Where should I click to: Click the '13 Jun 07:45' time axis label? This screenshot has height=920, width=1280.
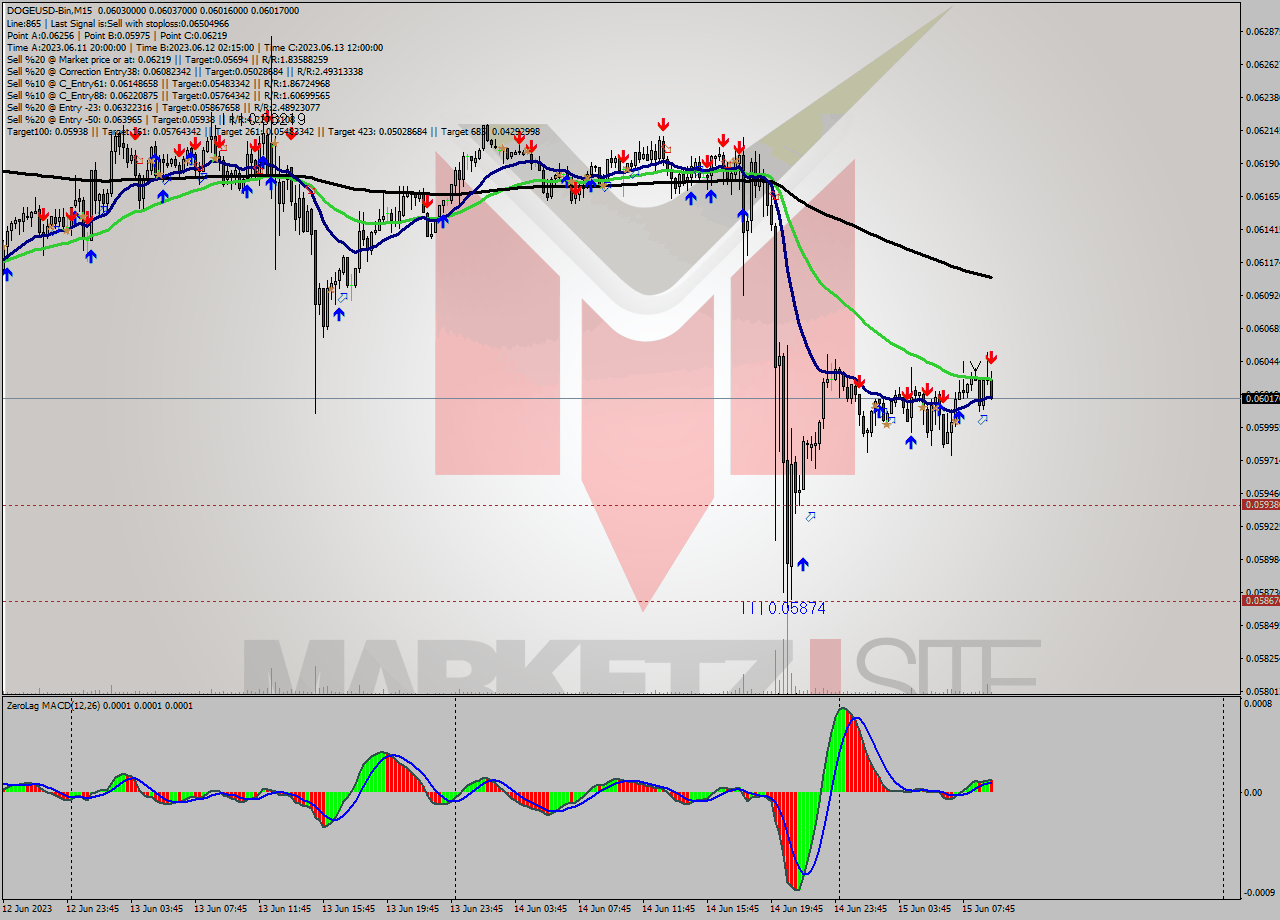[221, 909]
